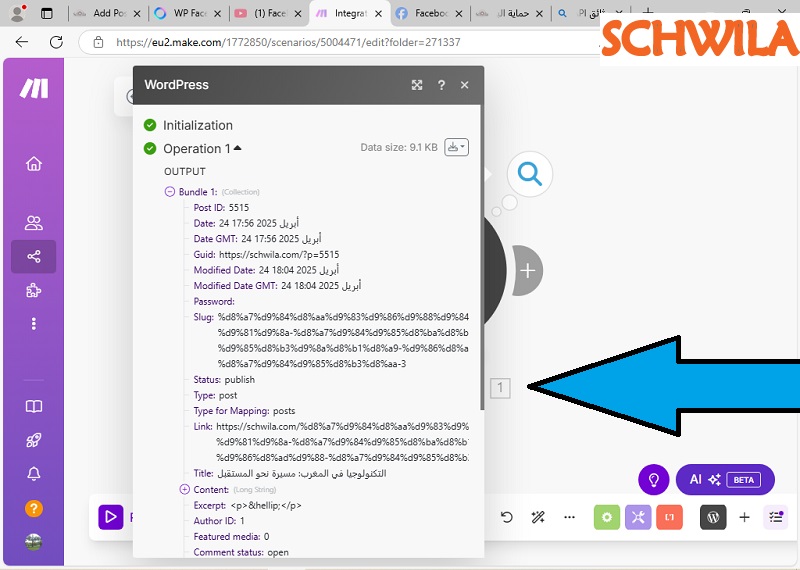Add a module with the plus semicircle
Viewport: 800px width, 570px height.
528,270
